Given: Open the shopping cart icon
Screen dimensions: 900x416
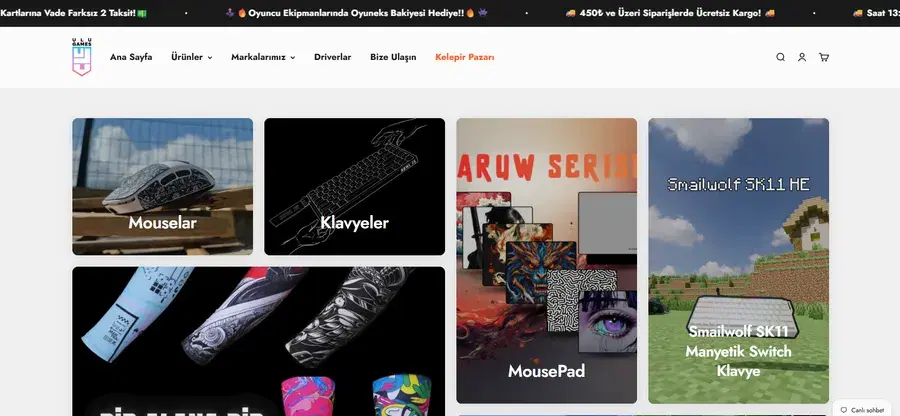Looking at the screenshot, I should [824, 57].
